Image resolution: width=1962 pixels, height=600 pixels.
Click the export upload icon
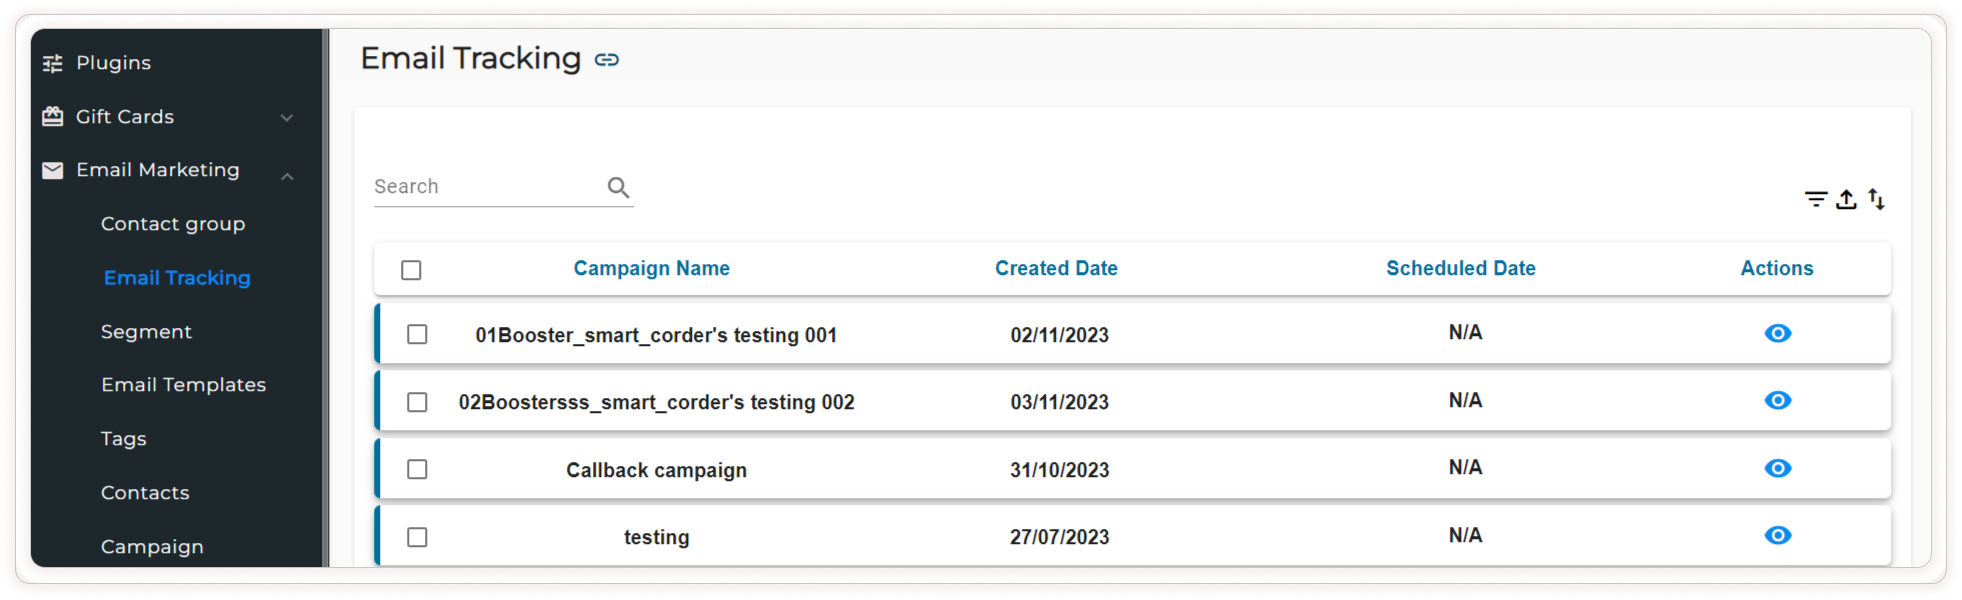(x=1846, y=199)
